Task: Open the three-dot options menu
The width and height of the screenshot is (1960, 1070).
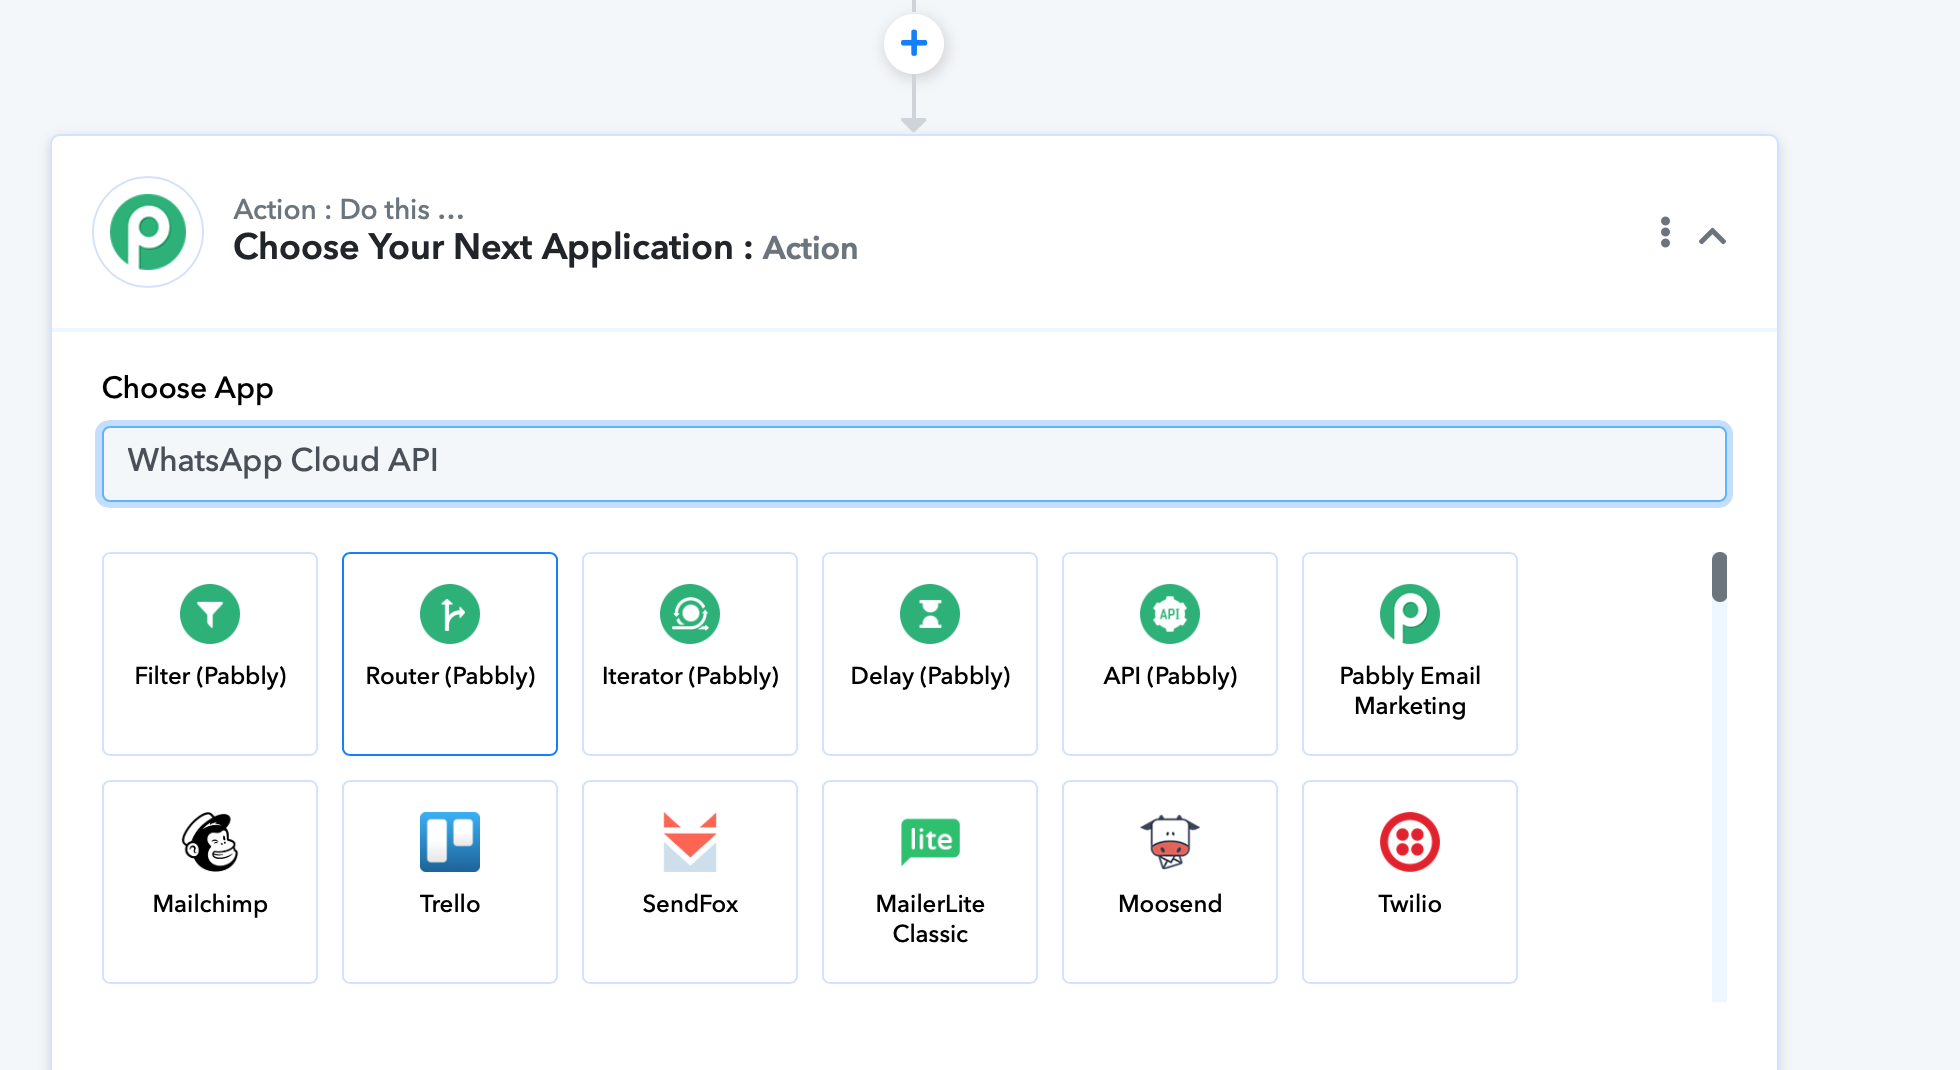Action: 1665,232
